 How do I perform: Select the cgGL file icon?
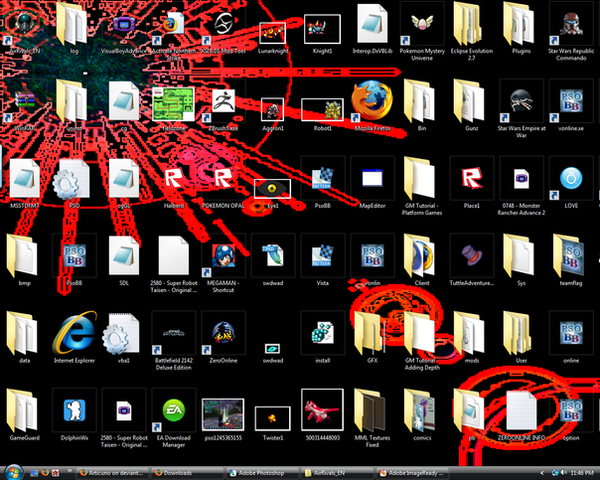click(124, 179)
